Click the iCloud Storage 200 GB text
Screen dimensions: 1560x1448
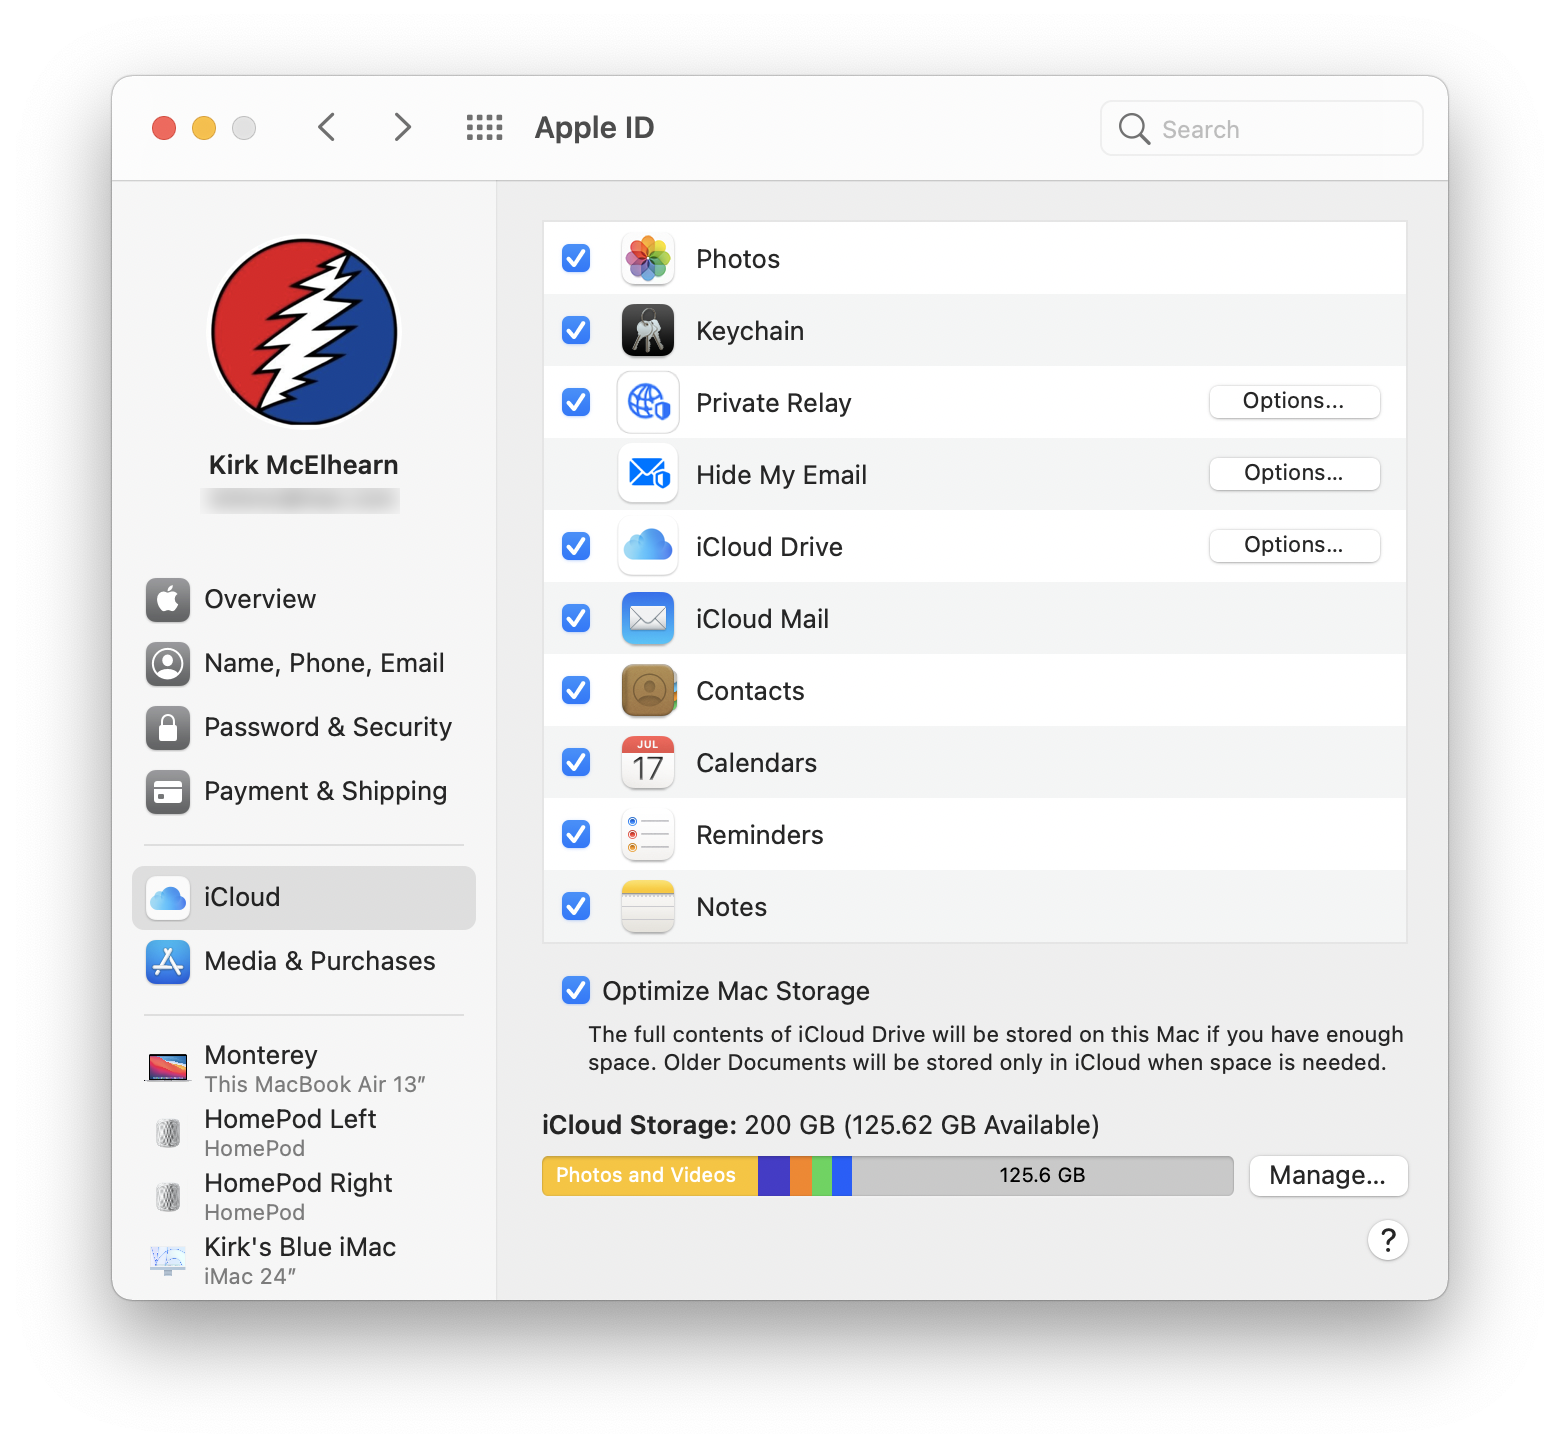click(820, 1125)
